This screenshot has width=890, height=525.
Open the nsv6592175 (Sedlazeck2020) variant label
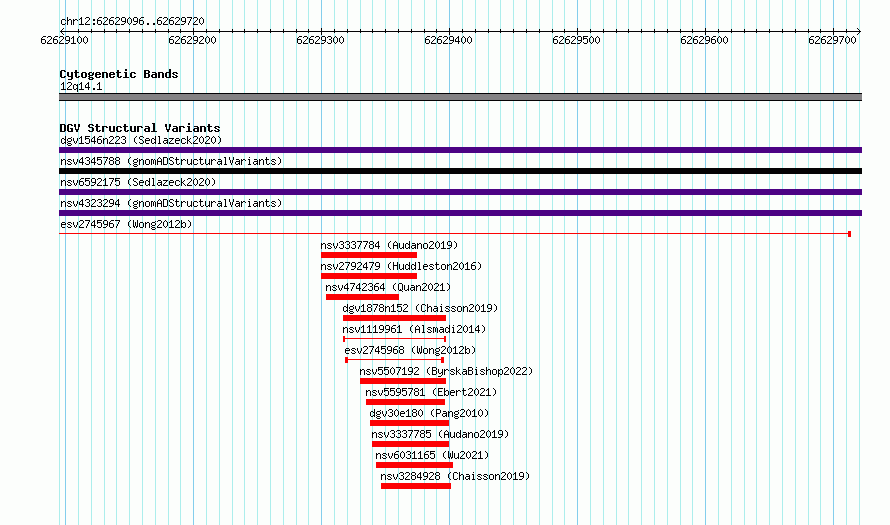pos(138,182)
